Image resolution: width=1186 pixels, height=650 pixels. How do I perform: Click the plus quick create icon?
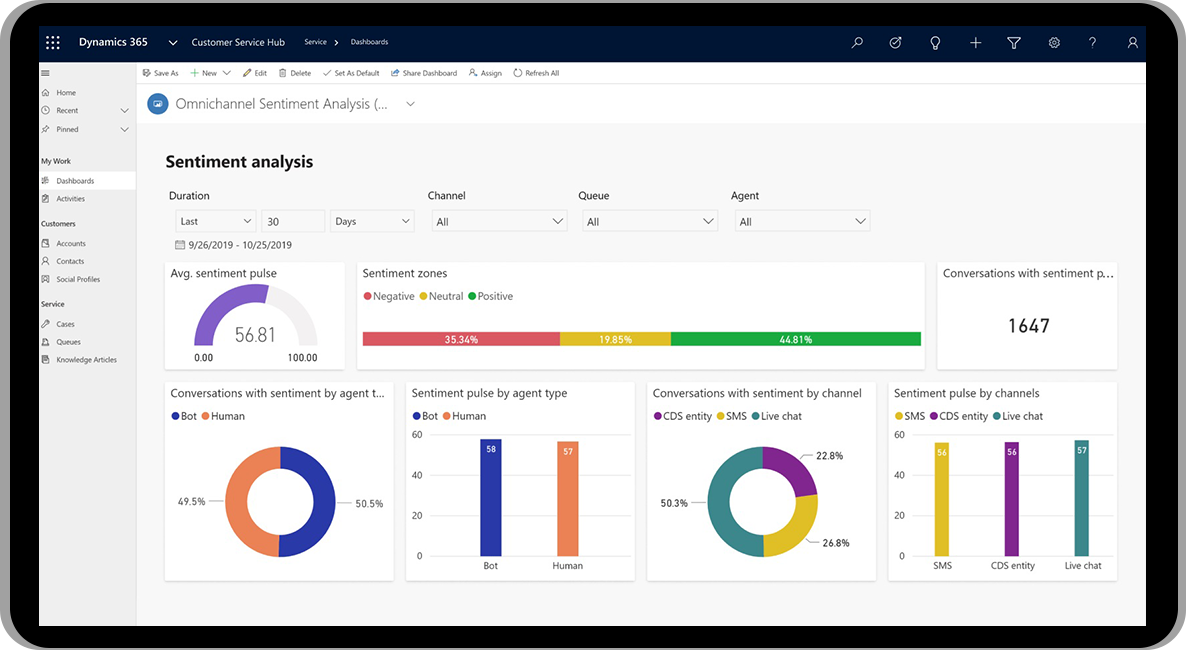pos(976,42)
